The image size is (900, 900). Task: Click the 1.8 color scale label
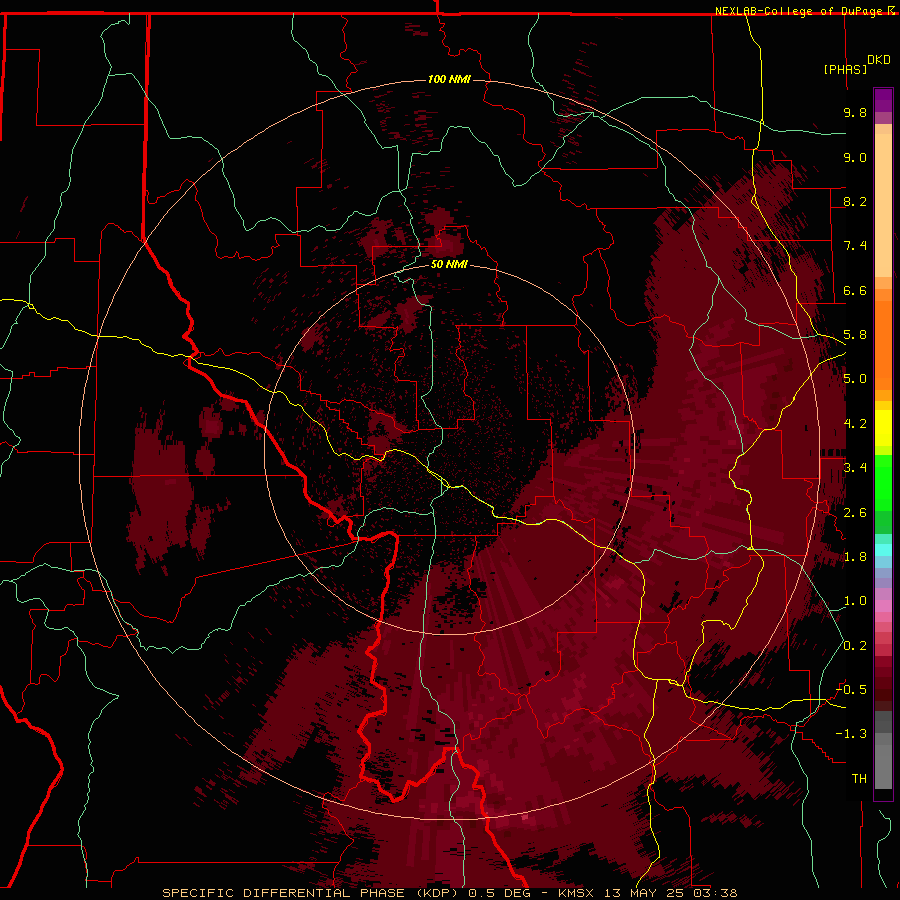[855, 557]
